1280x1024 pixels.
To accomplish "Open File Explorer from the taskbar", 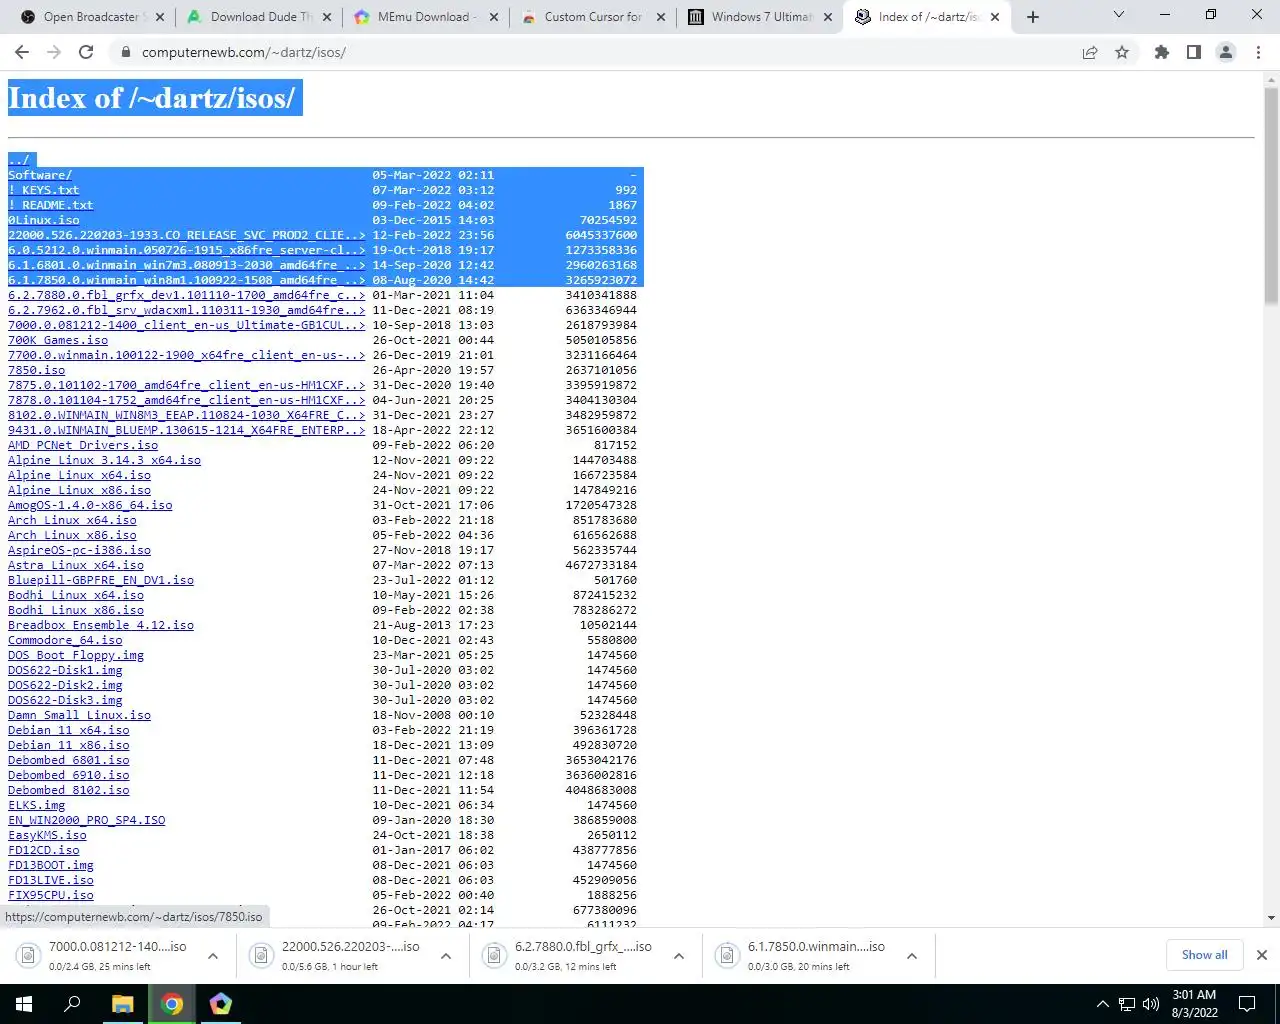I will (x=122, y=1004).
